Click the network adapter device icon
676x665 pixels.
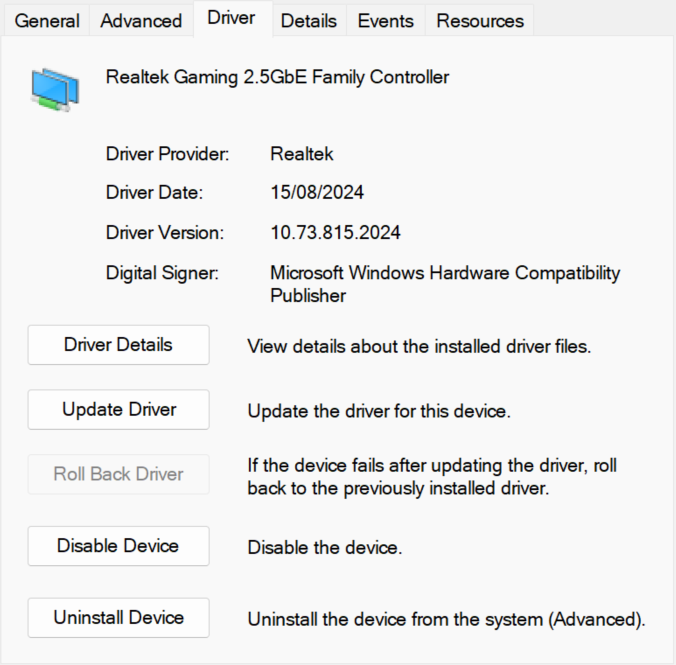(55, 89)
